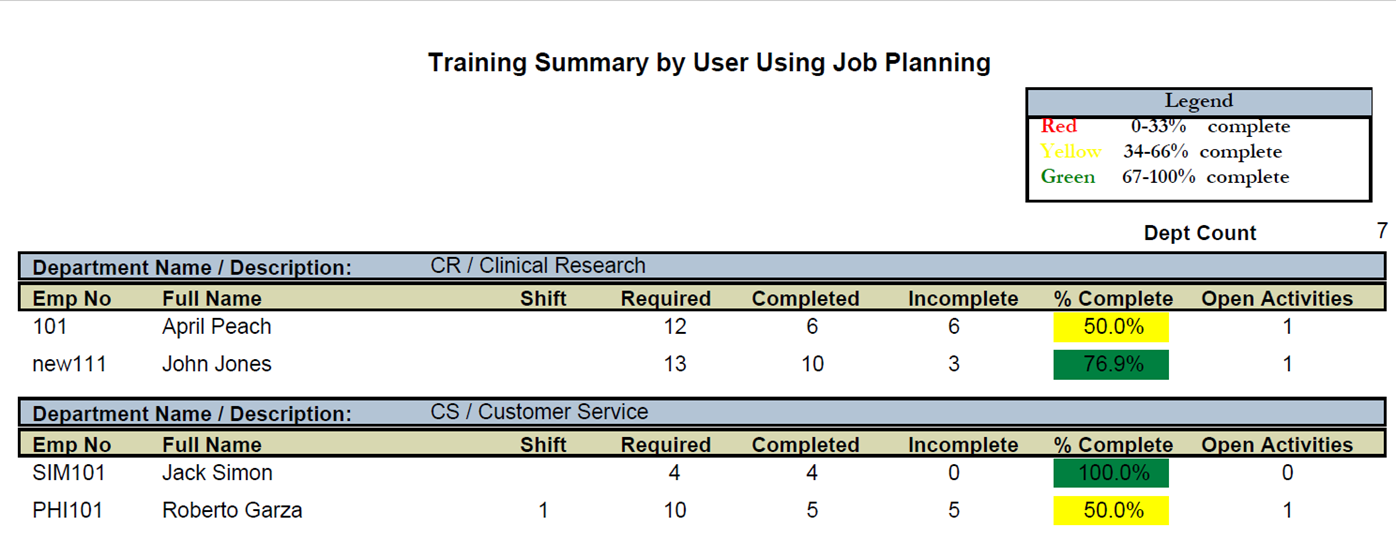Select employee name April Peach
Image resolution: width=1396 pixels, height=542 pixels.
click(x=216, y=327)
